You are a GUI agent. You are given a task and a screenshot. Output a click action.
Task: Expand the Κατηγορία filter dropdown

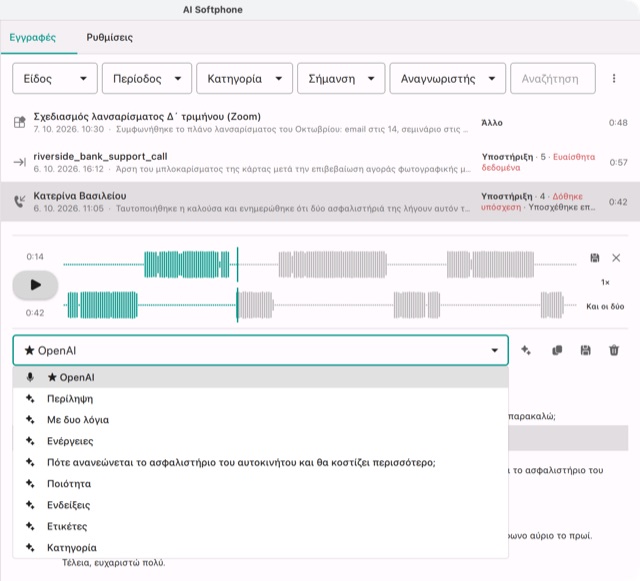(244, 78)
